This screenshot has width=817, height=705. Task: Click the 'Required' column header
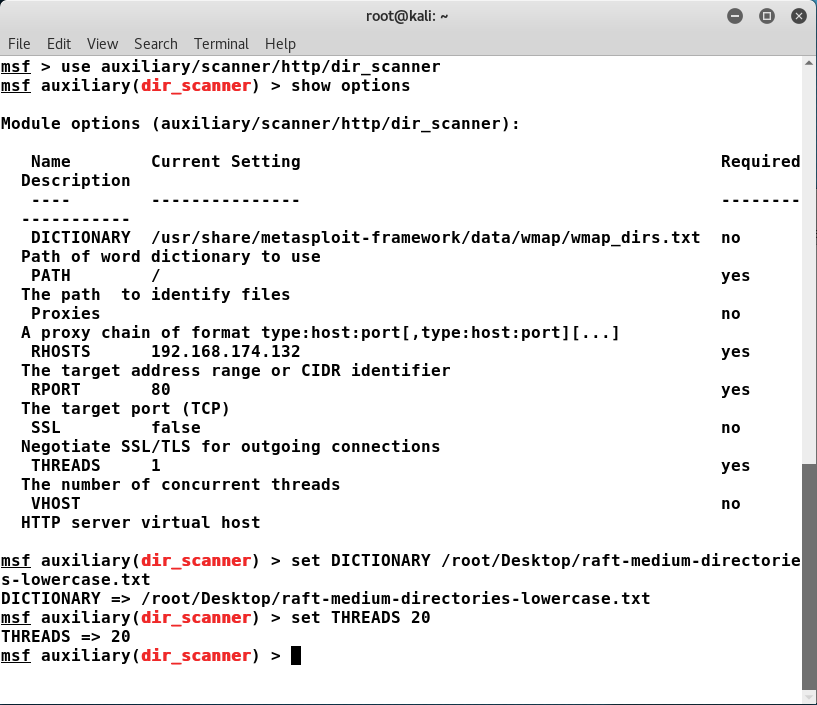(x=760, y=162)
